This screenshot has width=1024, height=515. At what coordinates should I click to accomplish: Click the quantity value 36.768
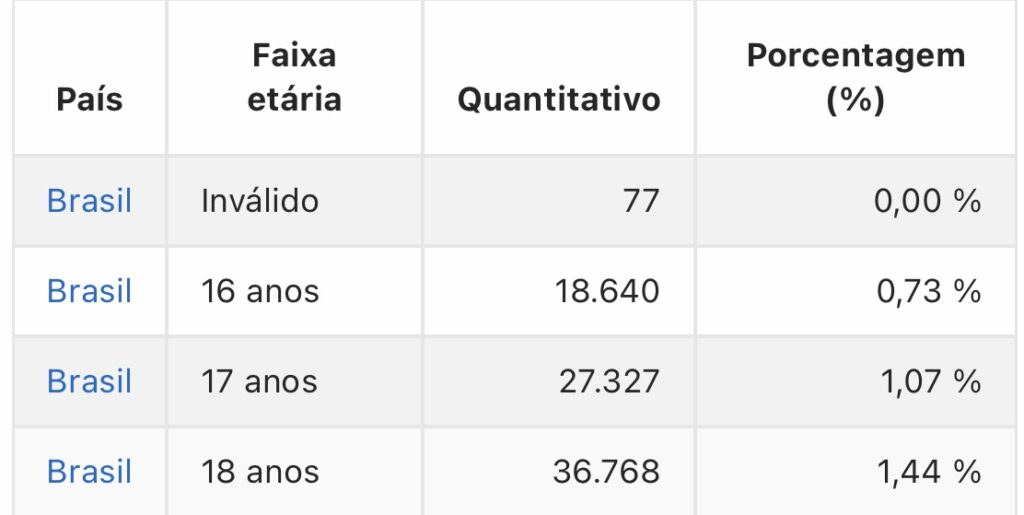click(x=606, y=471)
